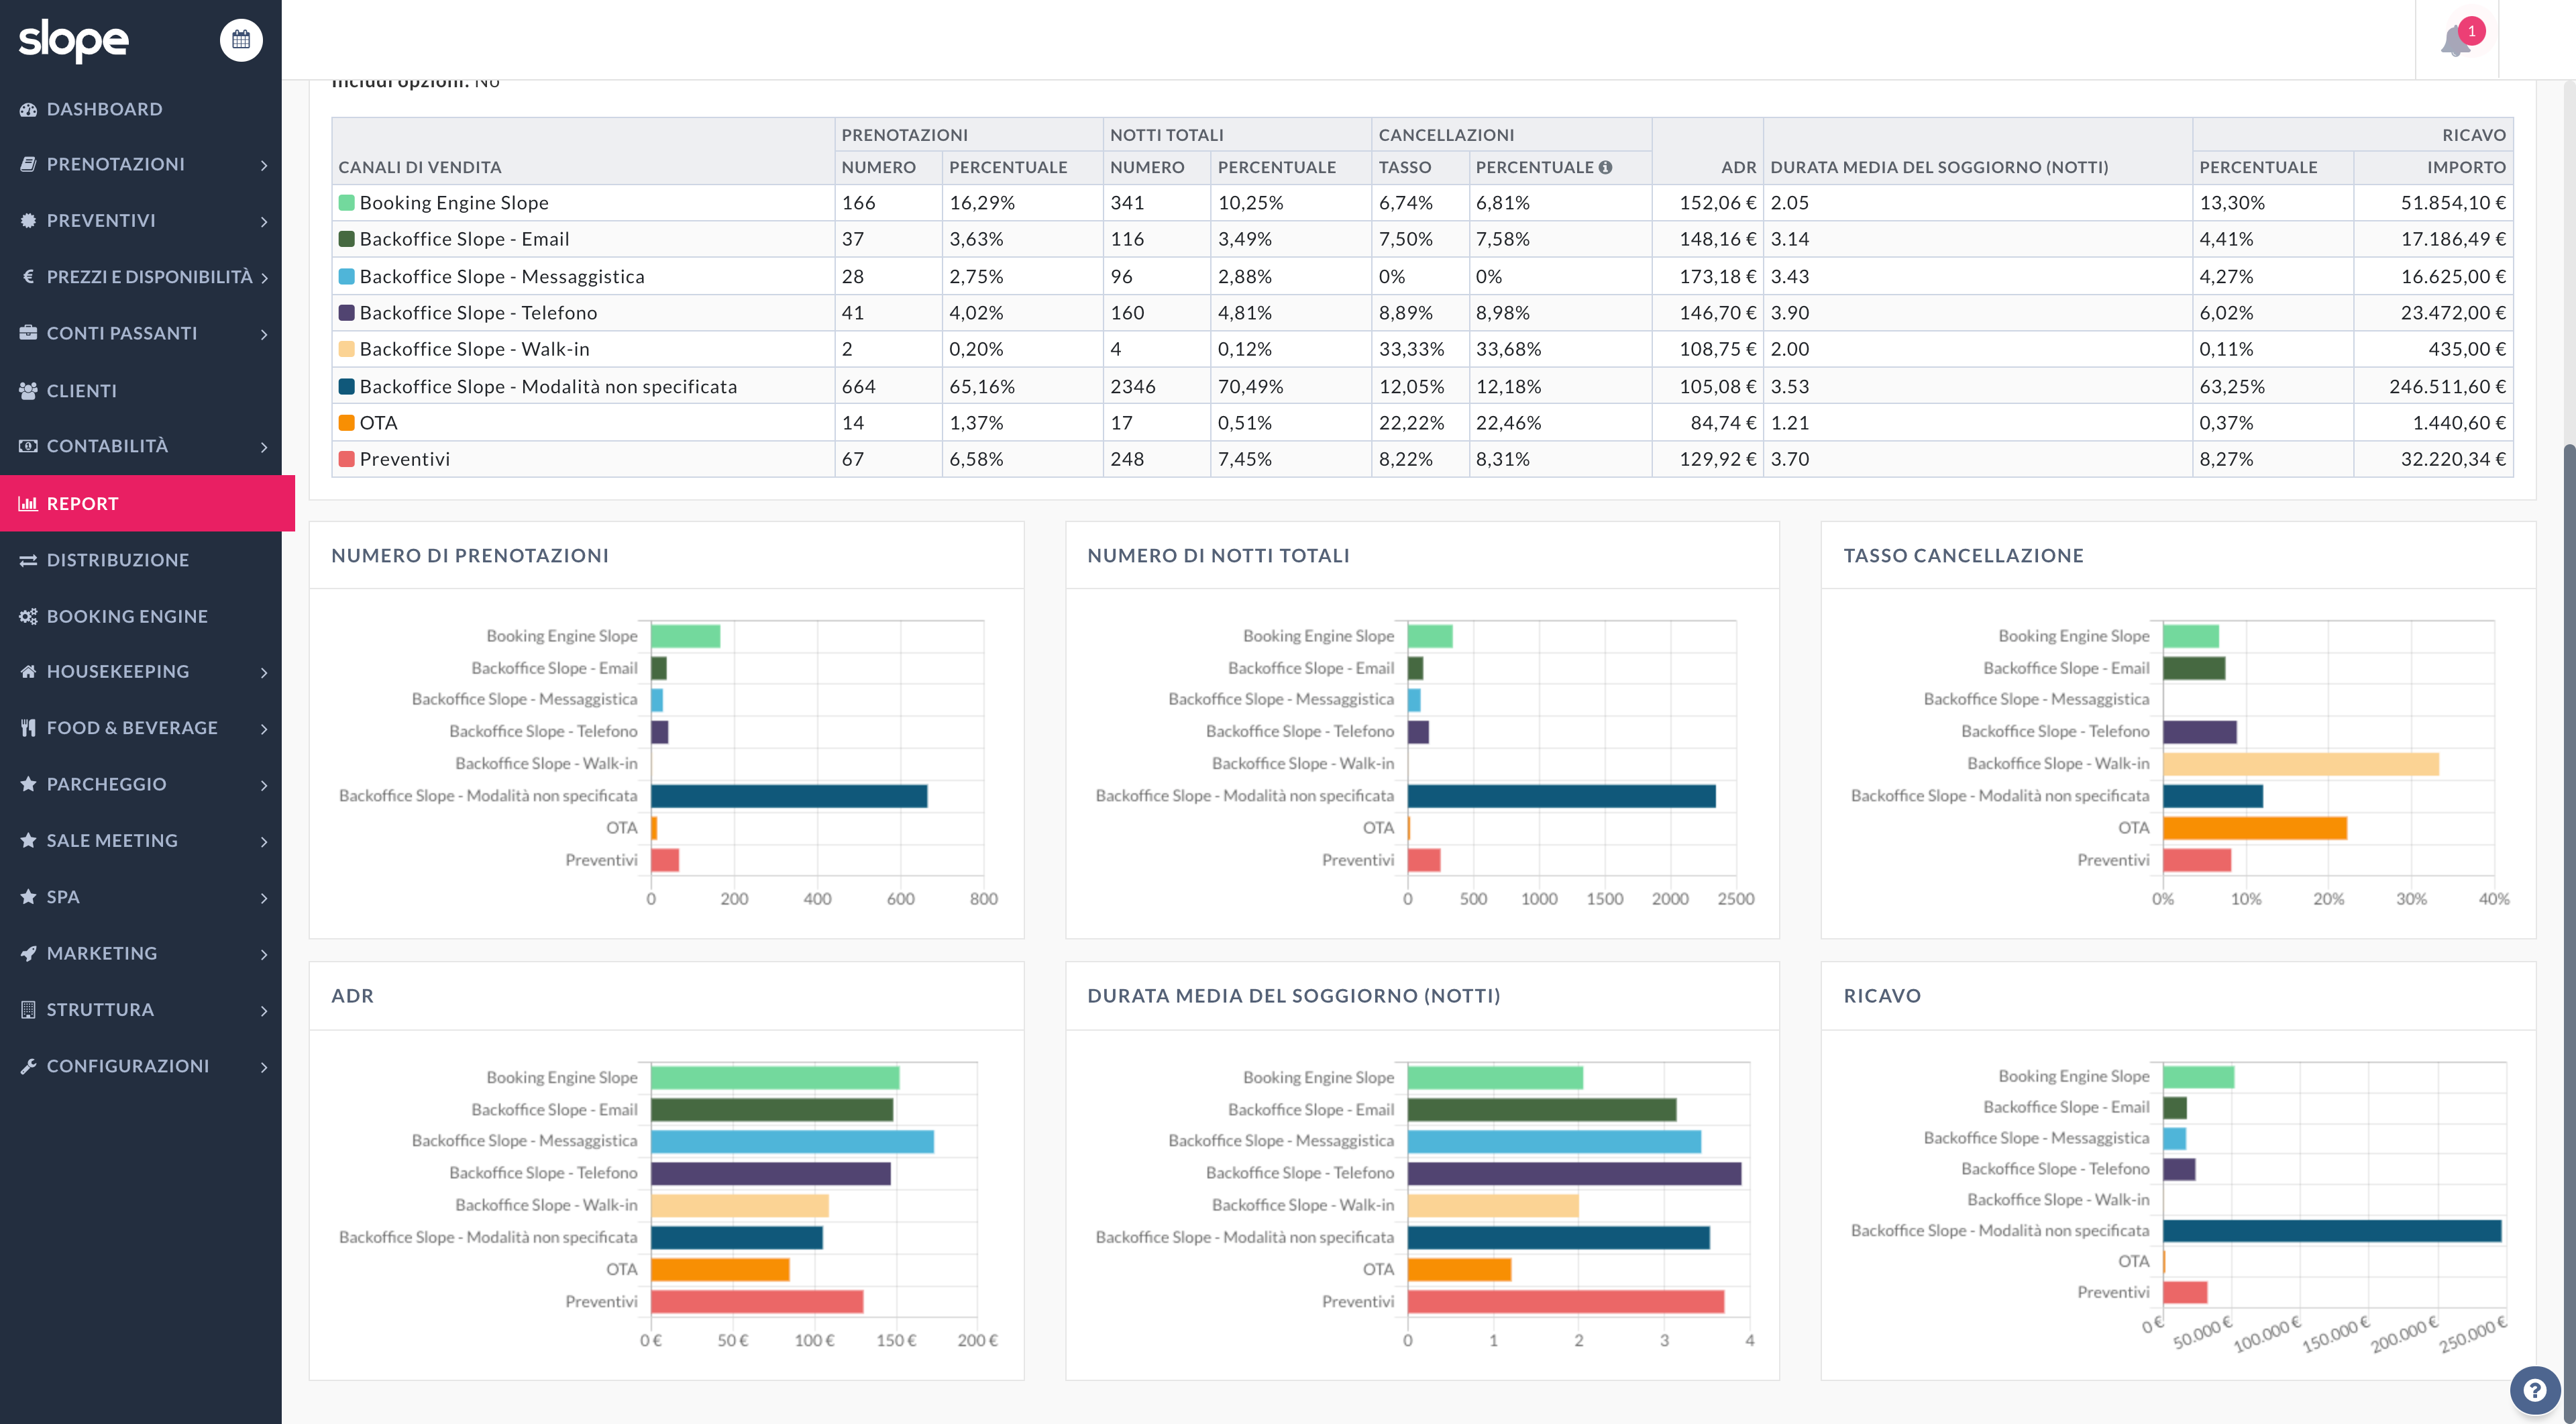The width and height of the screenshot is (2576, 1424).
Task: Expand the Contabilità menu arrow
Action: pos(264,447)
